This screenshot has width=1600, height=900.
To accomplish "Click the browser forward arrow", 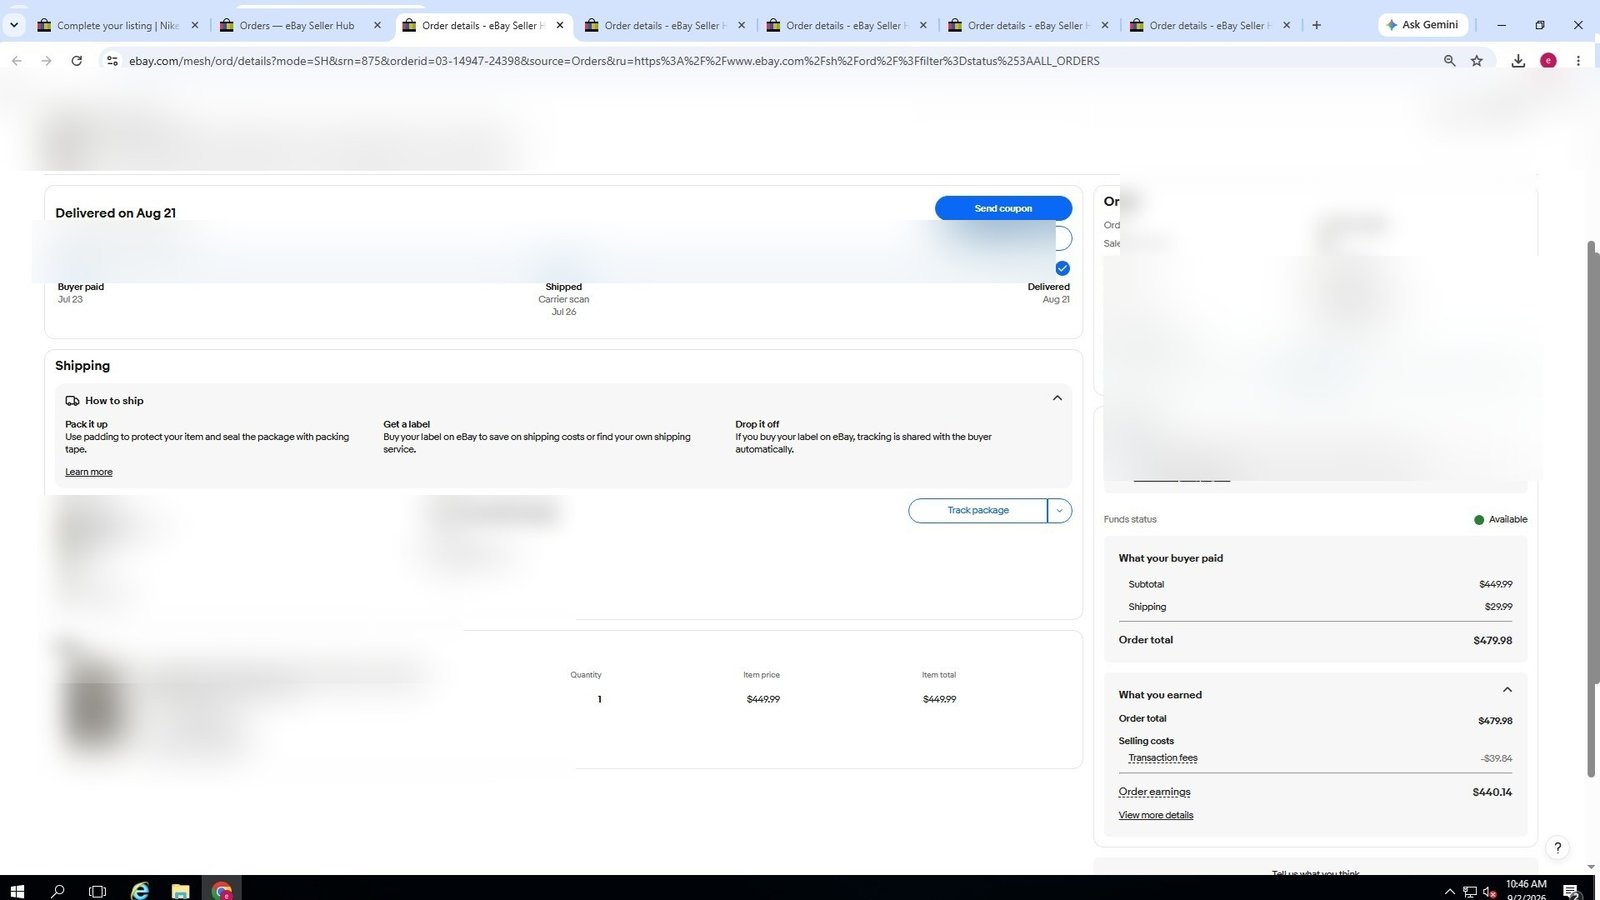I will point(46,61).
